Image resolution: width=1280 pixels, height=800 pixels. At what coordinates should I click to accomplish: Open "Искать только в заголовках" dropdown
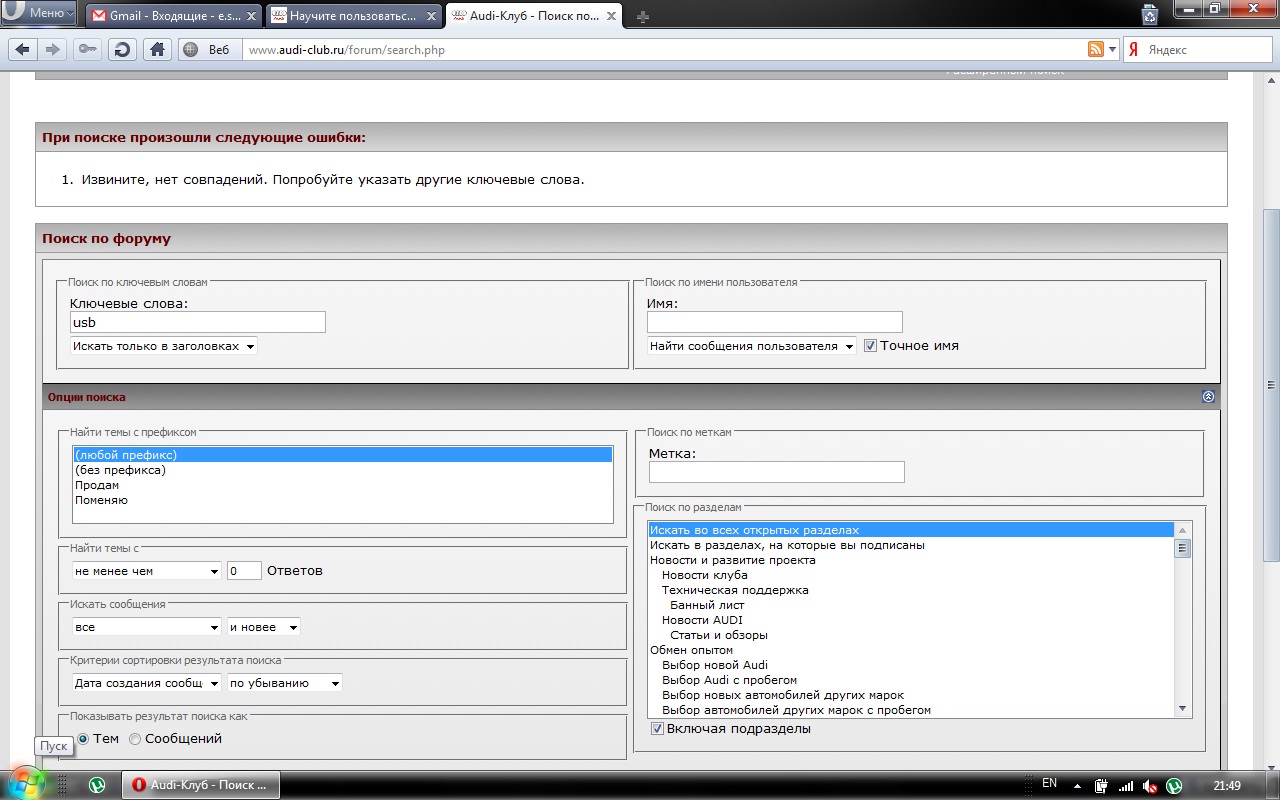[x=164, y=346]
